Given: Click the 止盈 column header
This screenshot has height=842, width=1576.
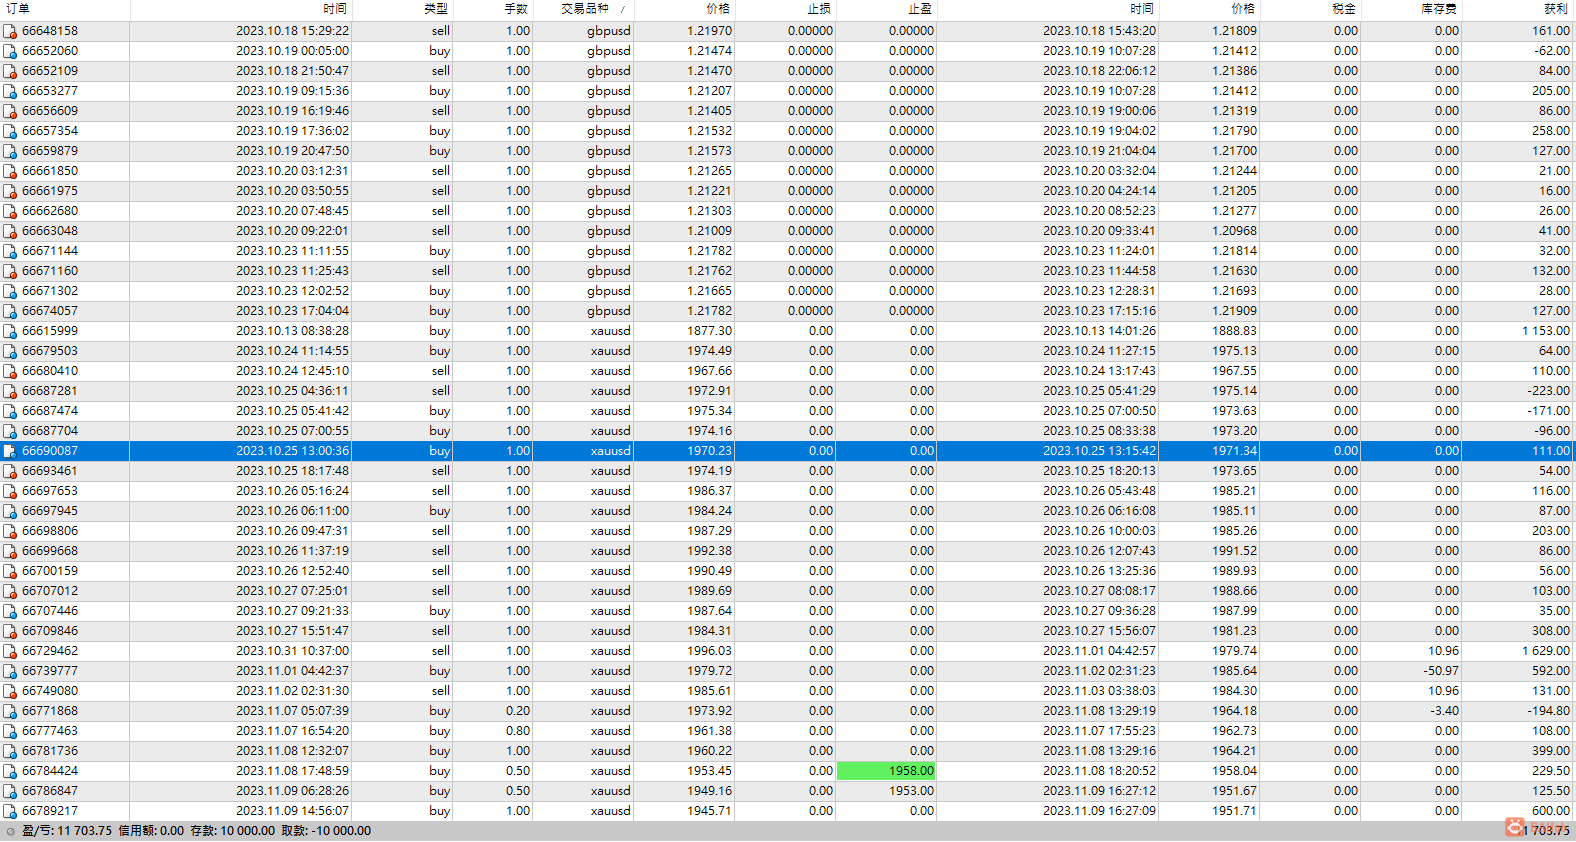Looking at the screenshot, I should 921,9.
